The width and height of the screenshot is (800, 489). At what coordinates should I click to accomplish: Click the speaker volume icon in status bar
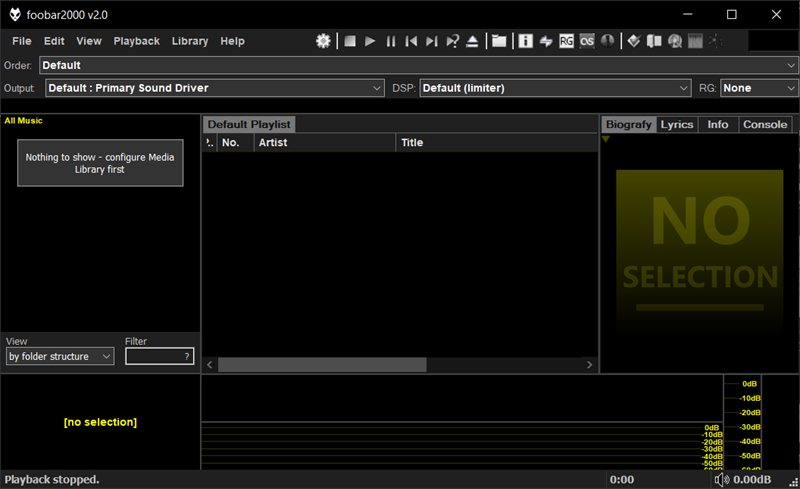722,480
